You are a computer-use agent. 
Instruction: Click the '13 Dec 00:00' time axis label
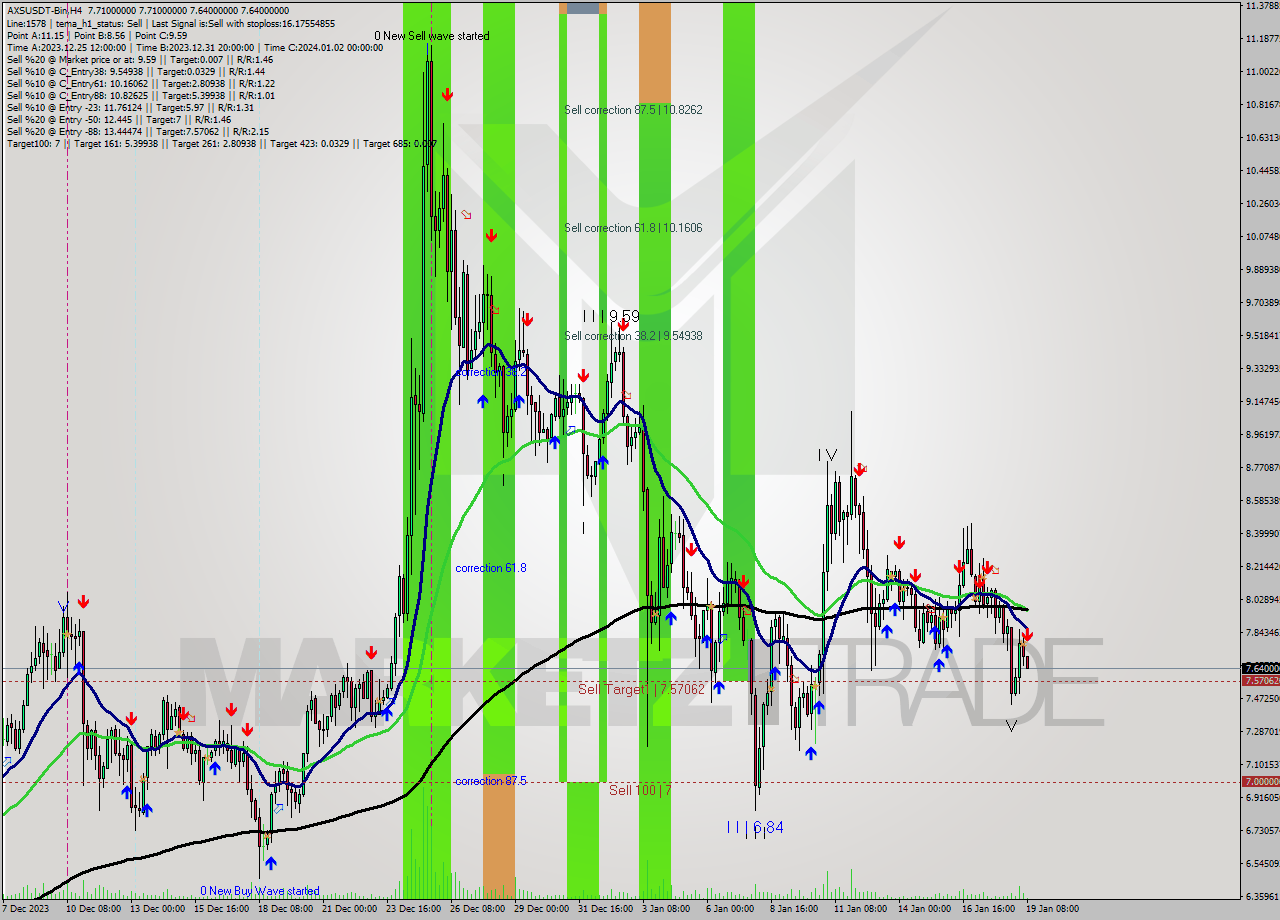158,909
